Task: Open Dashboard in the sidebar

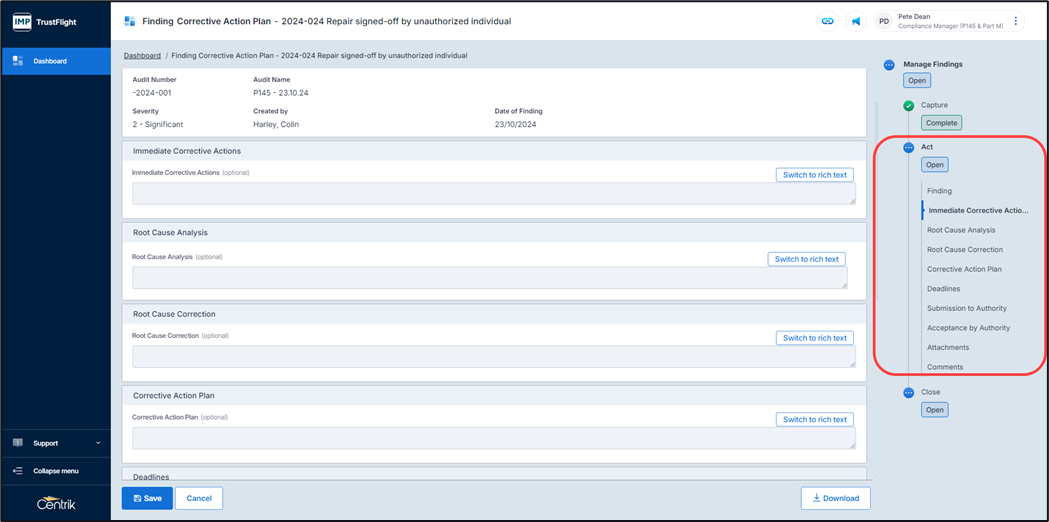Action: (x=56, y=61)
